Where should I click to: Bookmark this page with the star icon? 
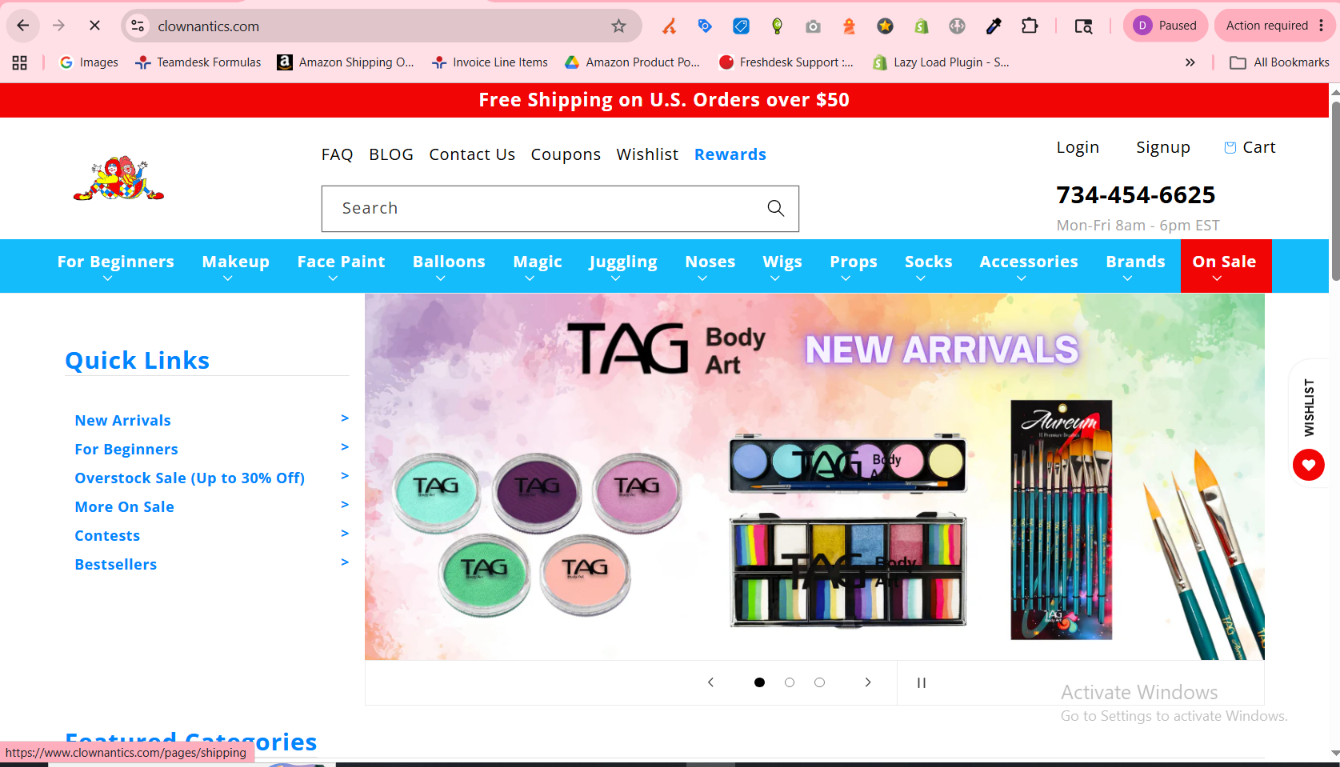619,26
